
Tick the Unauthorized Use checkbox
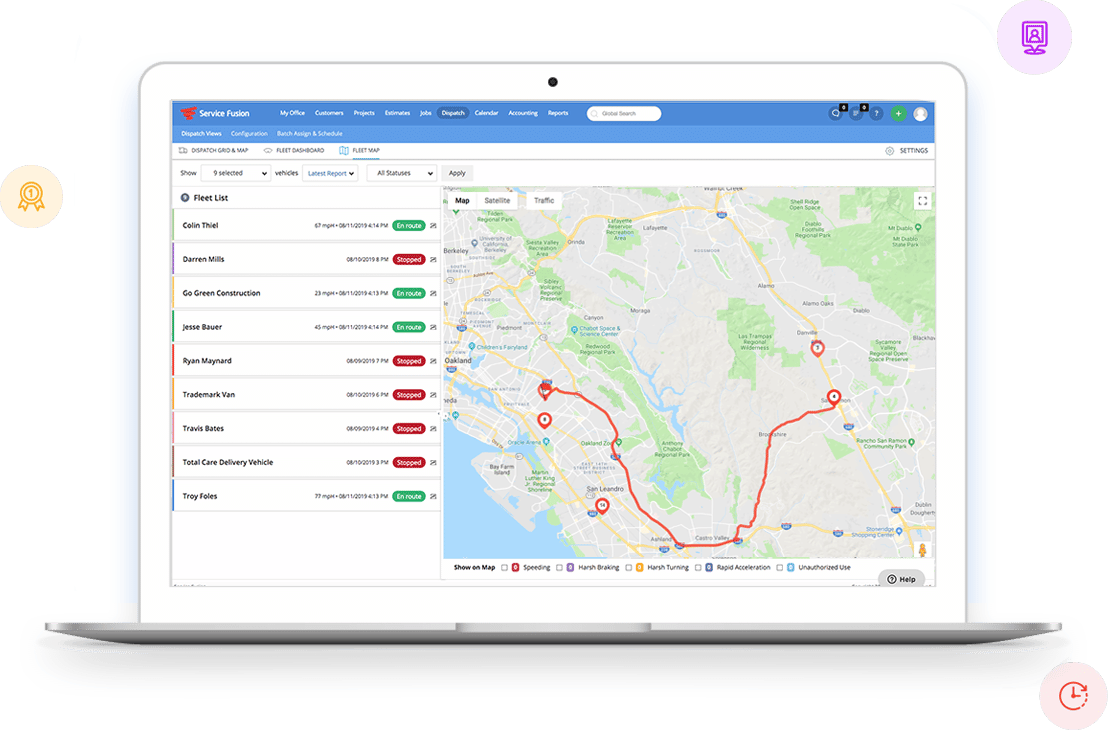(779, 567)
